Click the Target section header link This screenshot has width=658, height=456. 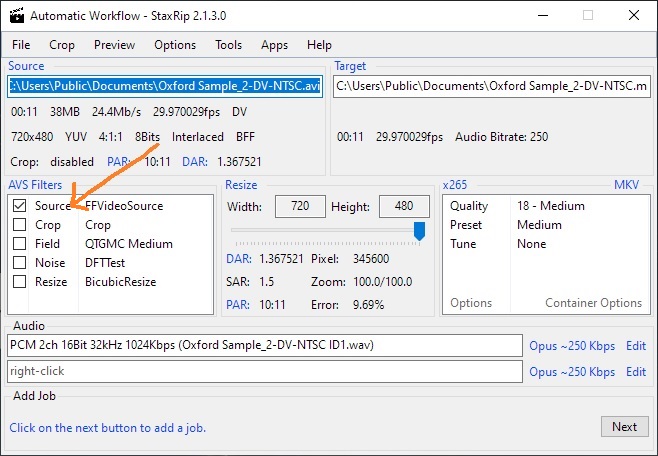click(350, 66)
